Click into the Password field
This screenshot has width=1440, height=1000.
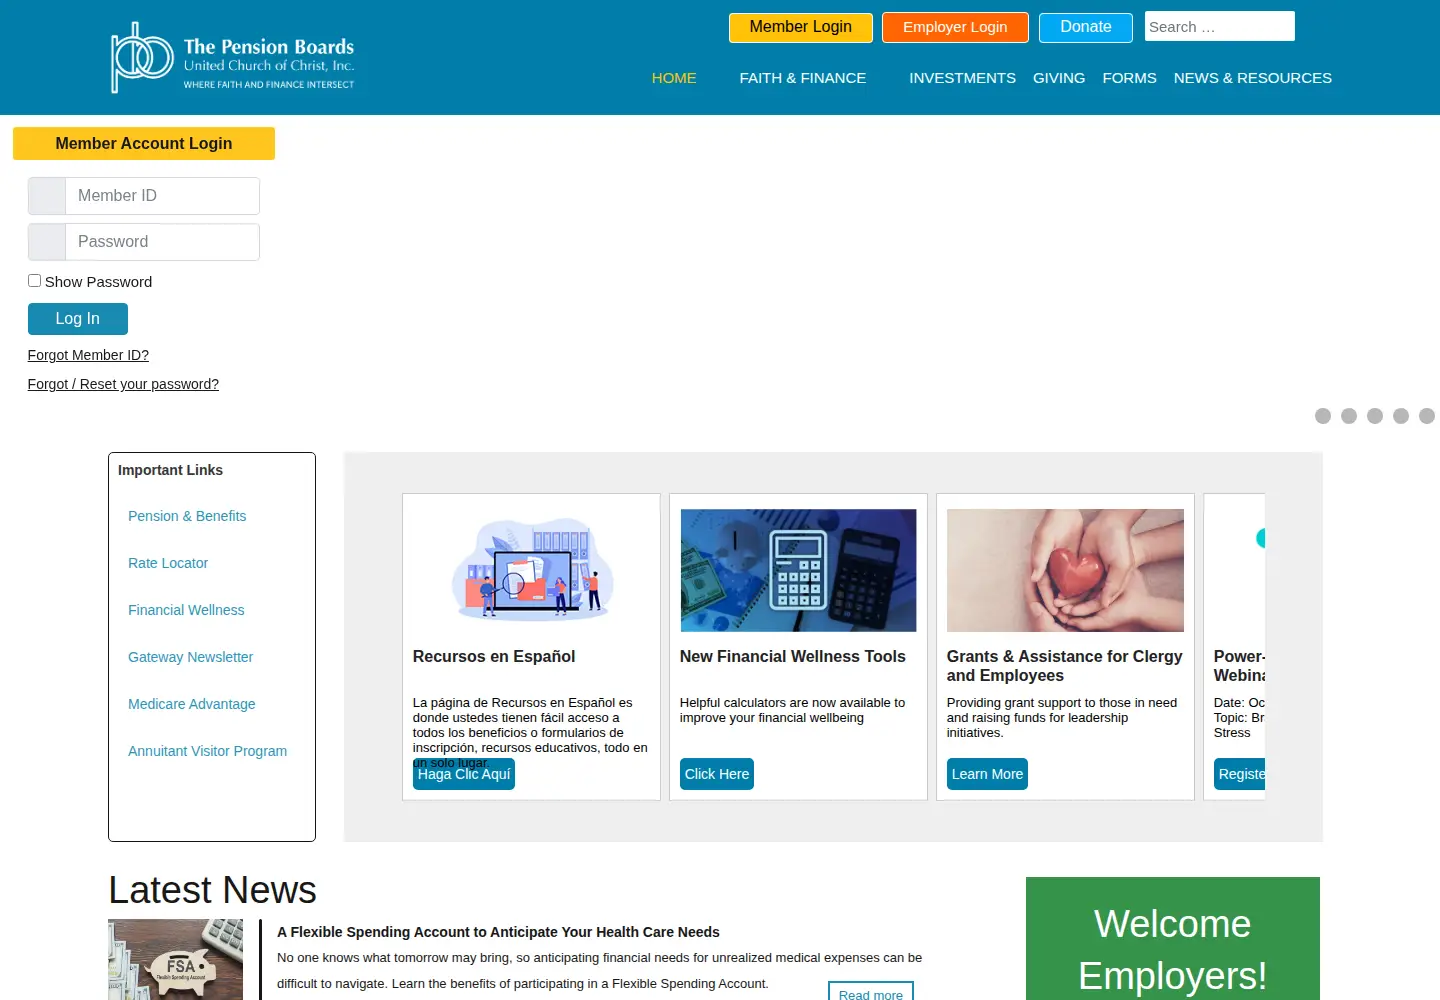[x=162, y=242]
